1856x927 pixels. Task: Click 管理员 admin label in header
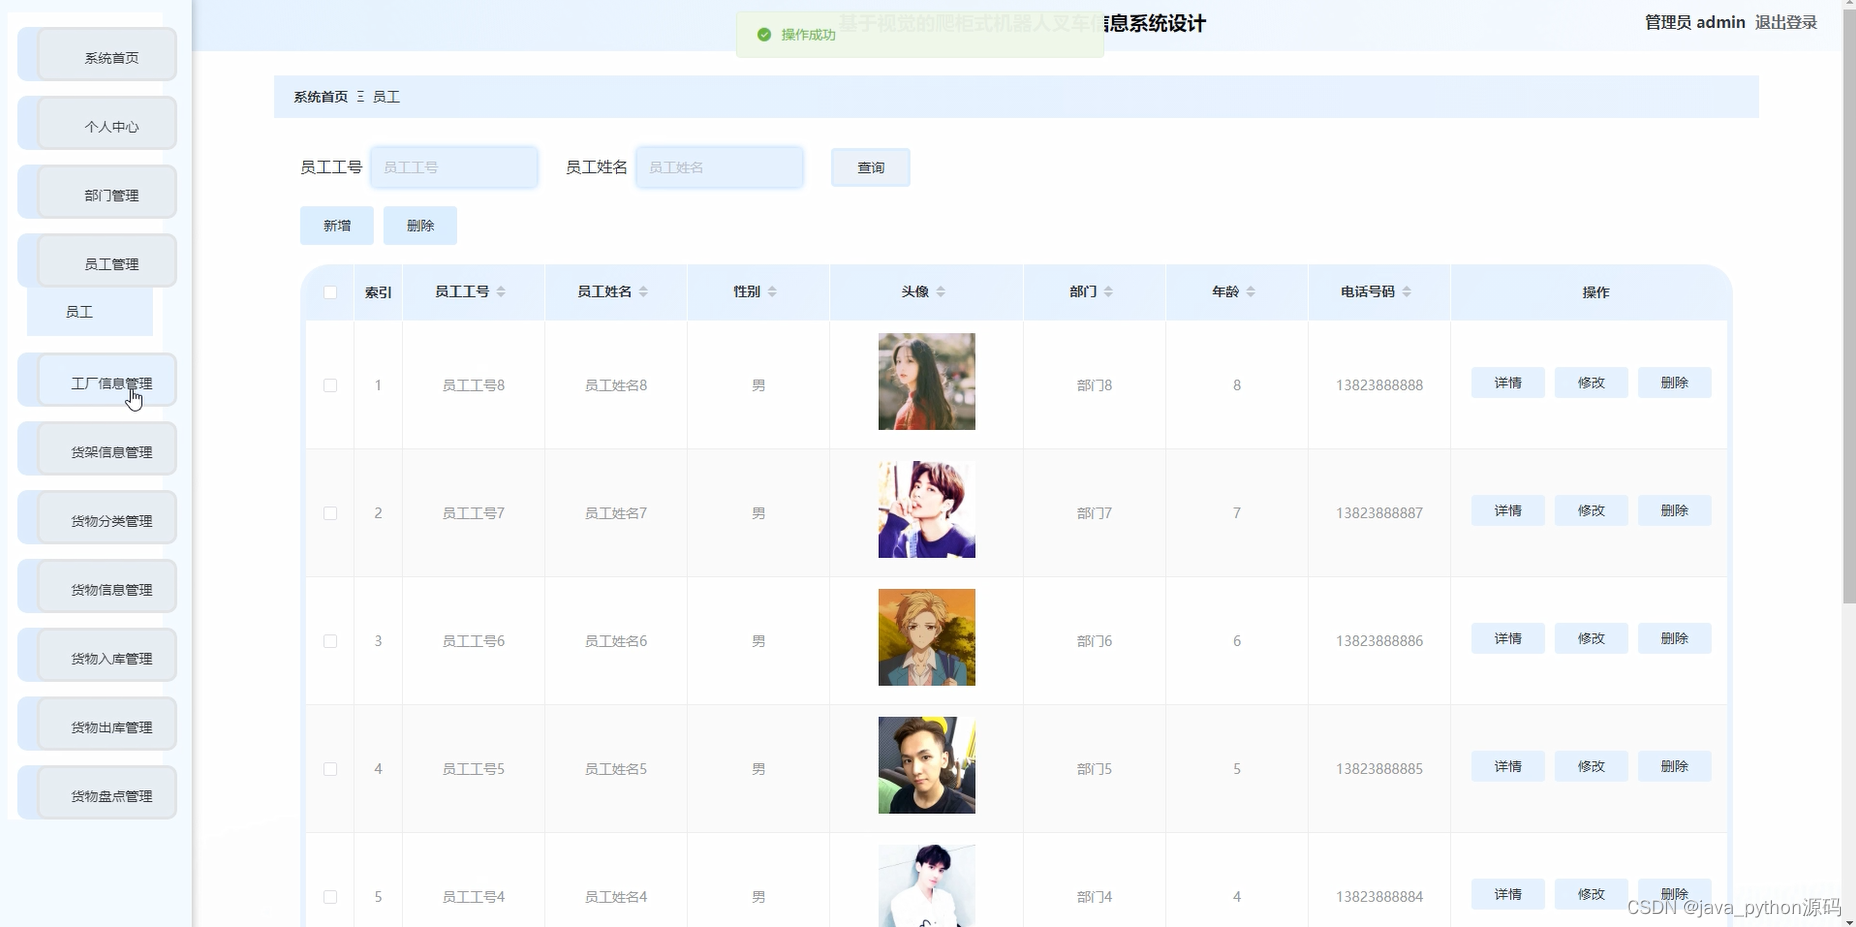pyautogui.click(x=1695, y=23)
